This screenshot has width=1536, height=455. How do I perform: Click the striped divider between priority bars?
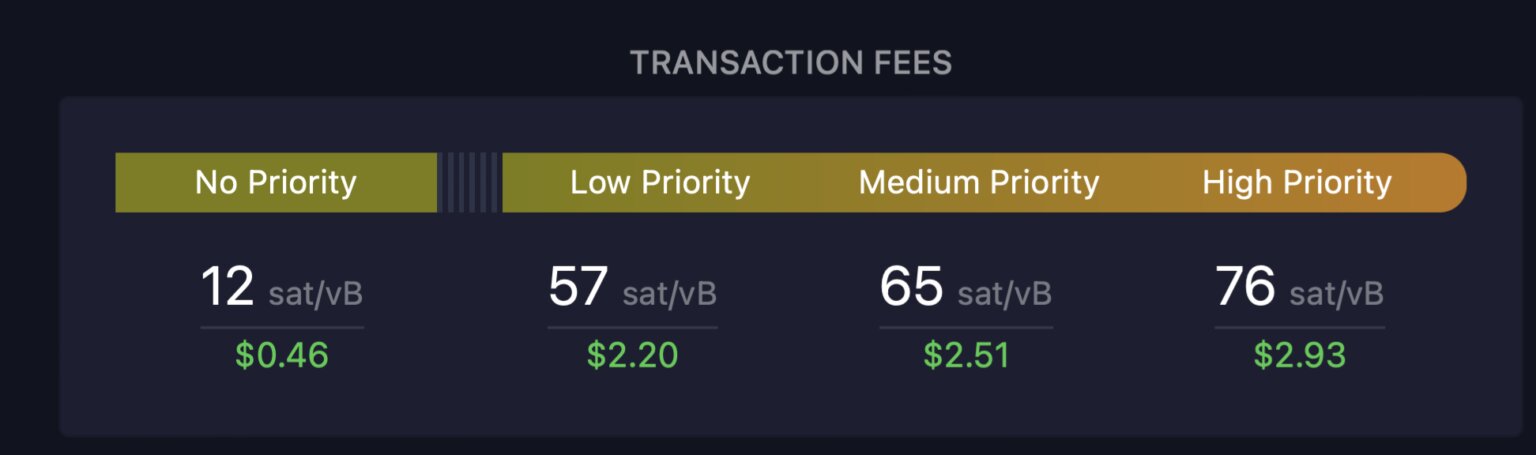coord(470,182)
